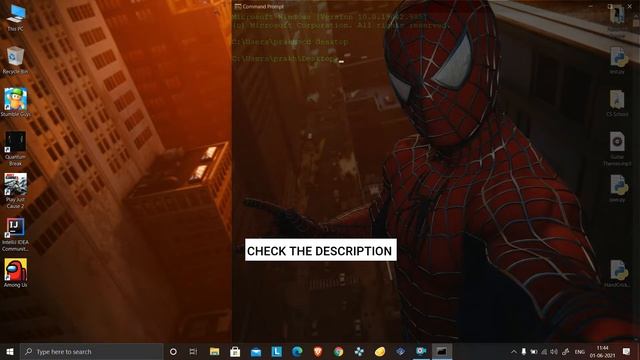Click the Command Prompt input line cursor
Image resolution: width=640 pixels, height=360 pixels.
[341, 62]
